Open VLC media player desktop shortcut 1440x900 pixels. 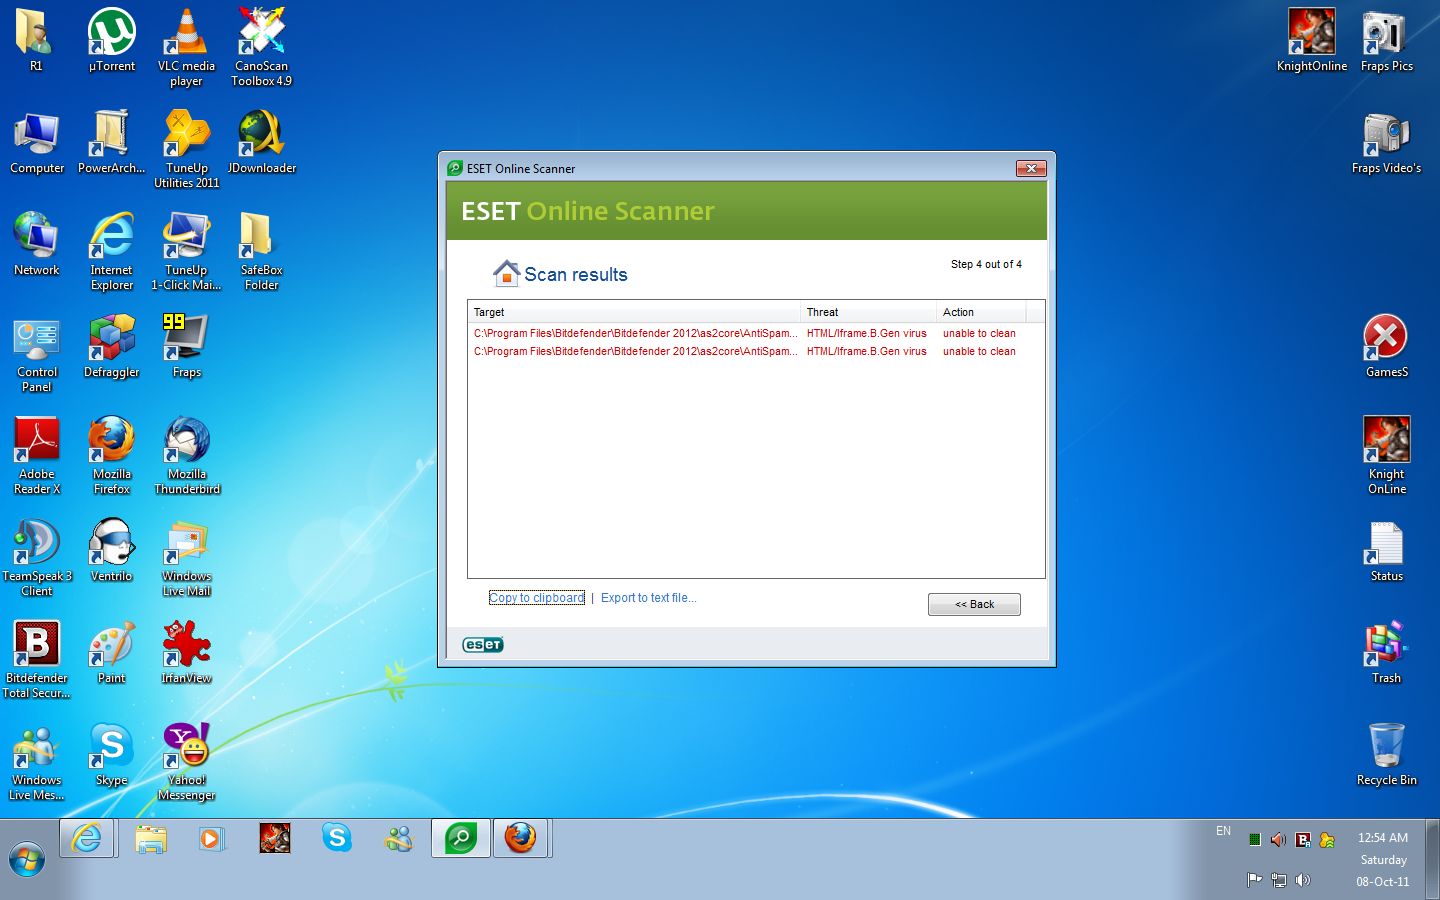[186, 48]
